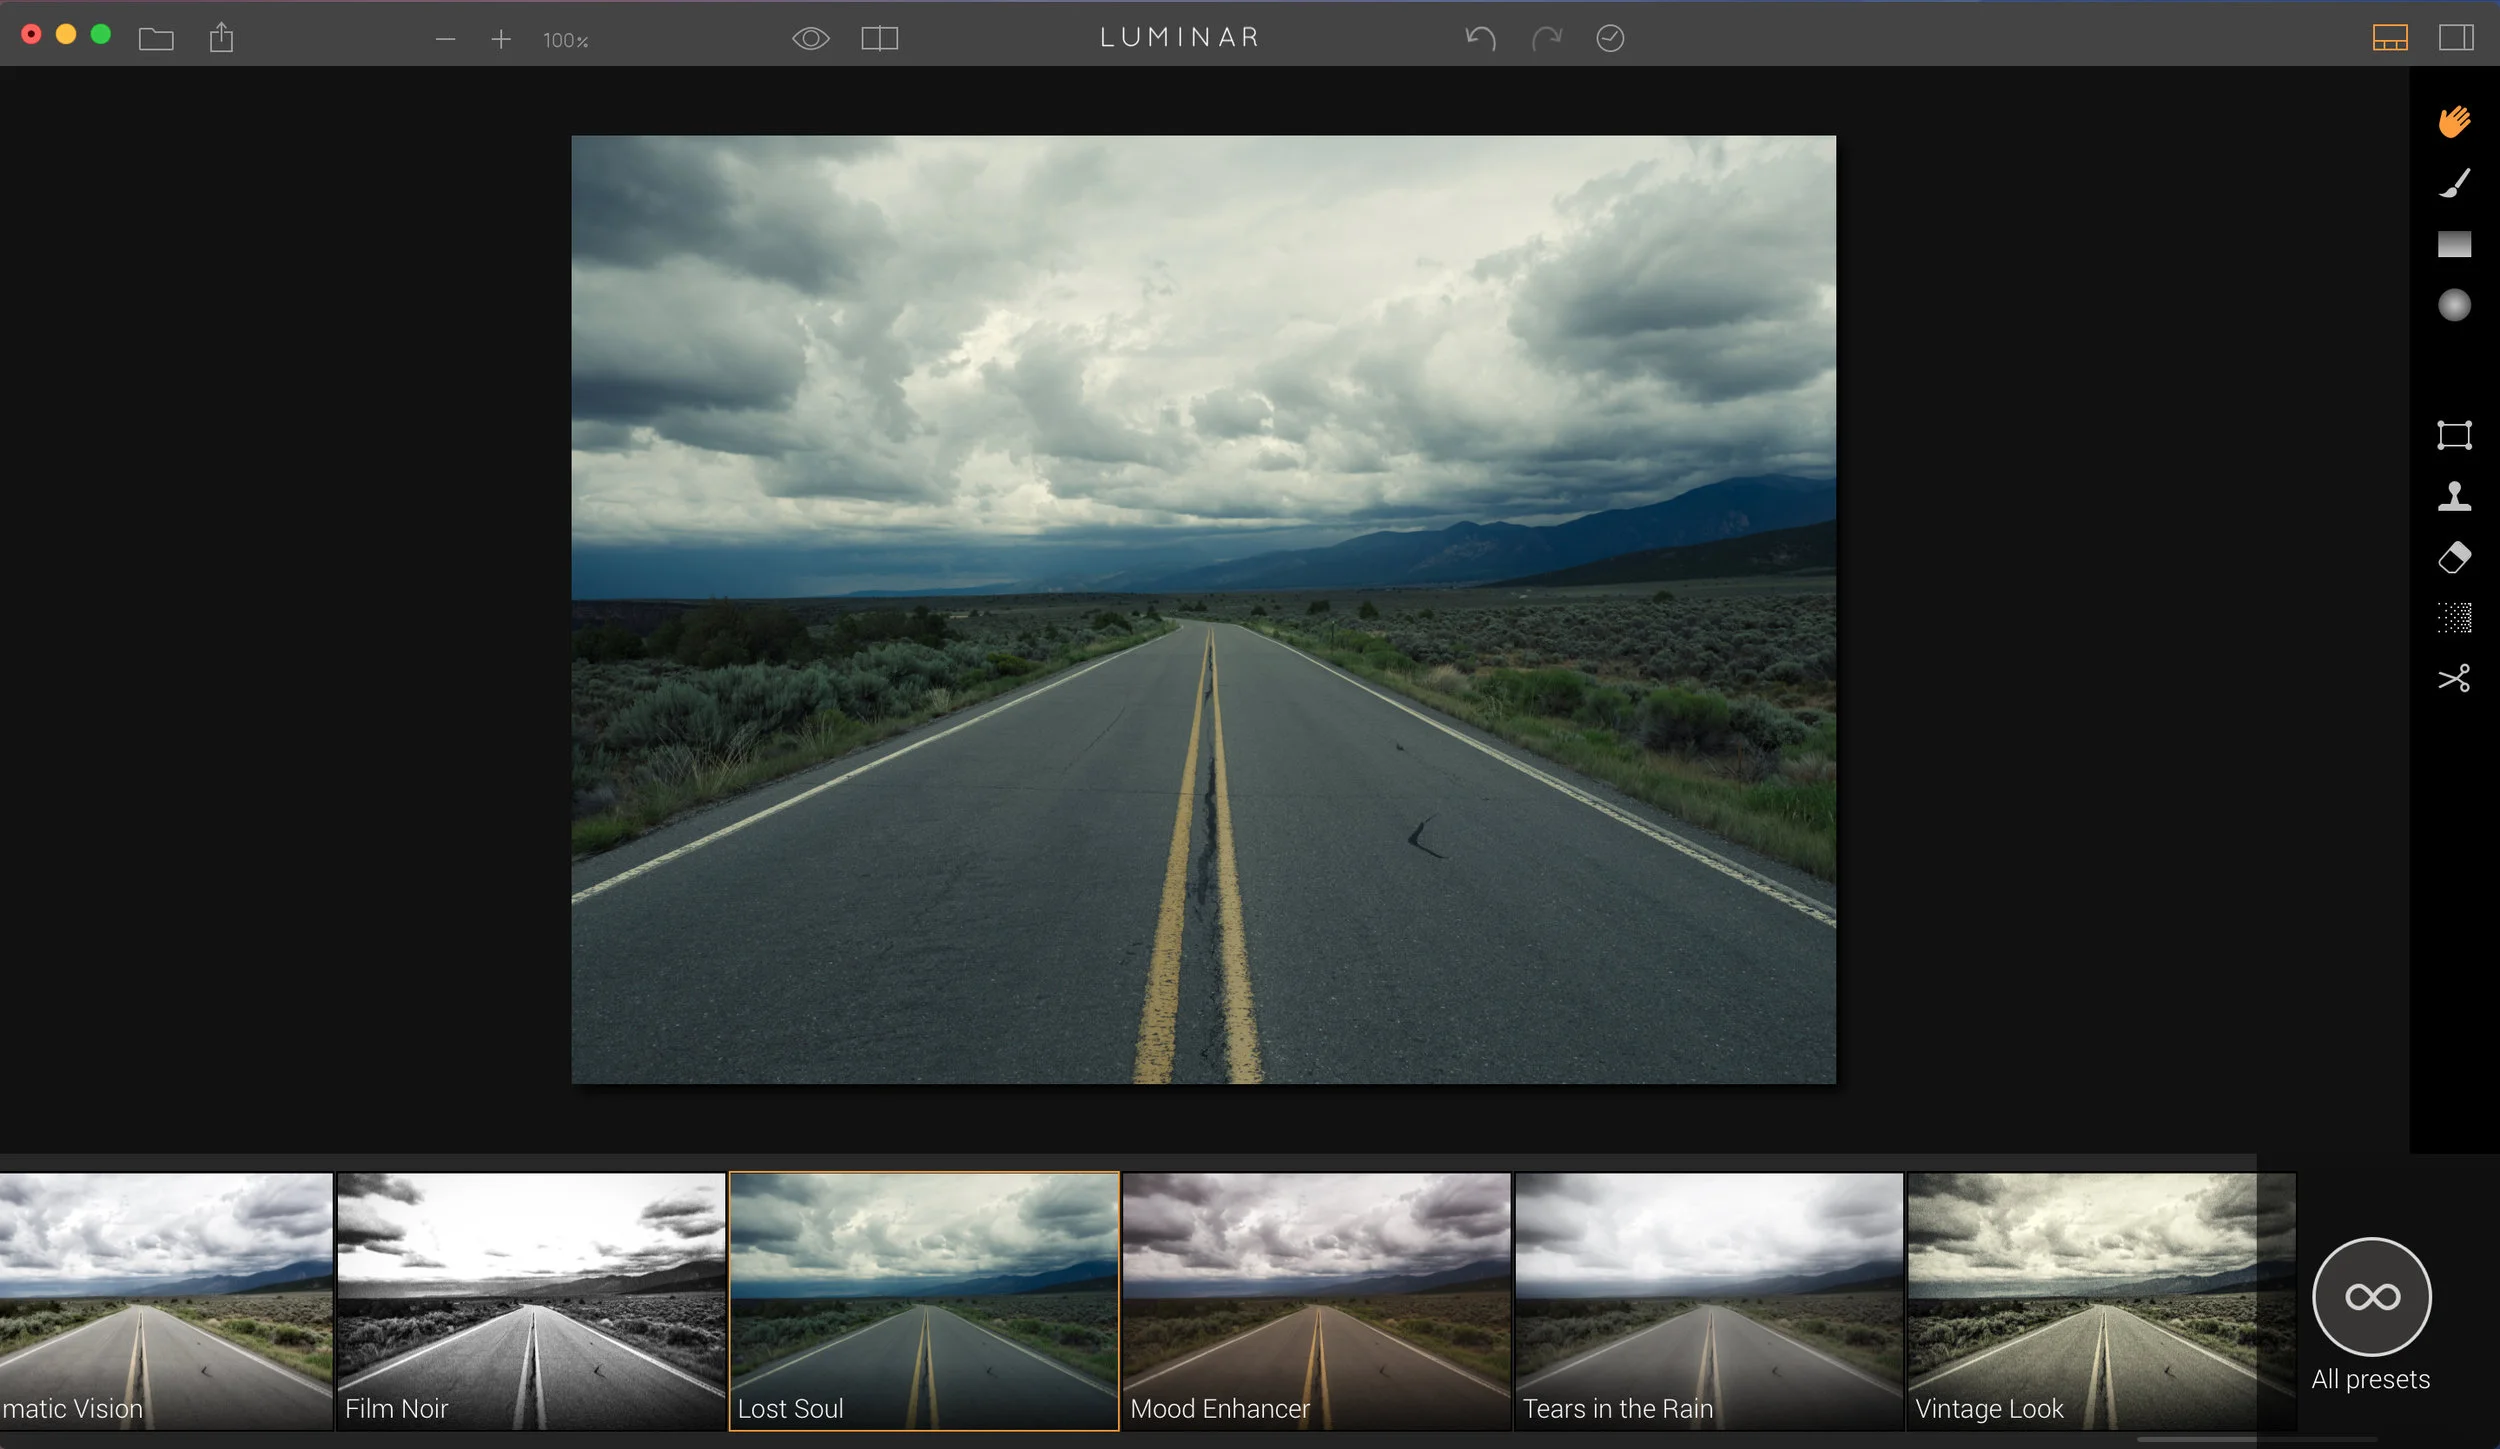Choose the Radial Mask tool
The image size is (2500, 1449).
point(2453,305)
